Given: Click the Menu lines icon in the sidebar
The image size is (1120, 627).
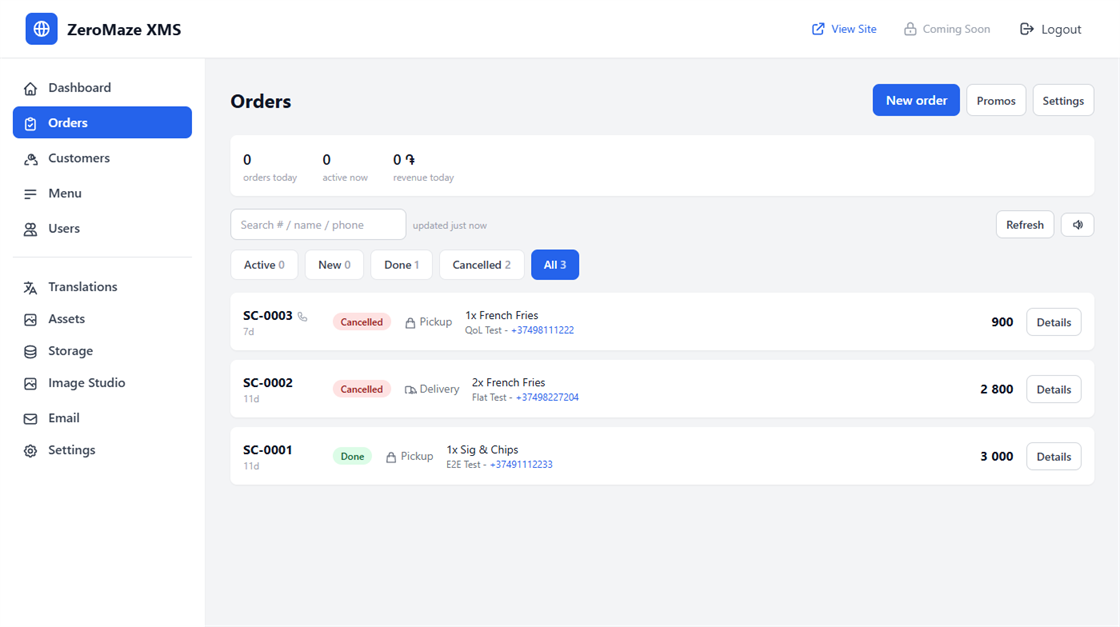Looking at the screenshot, I should [30, 194].
